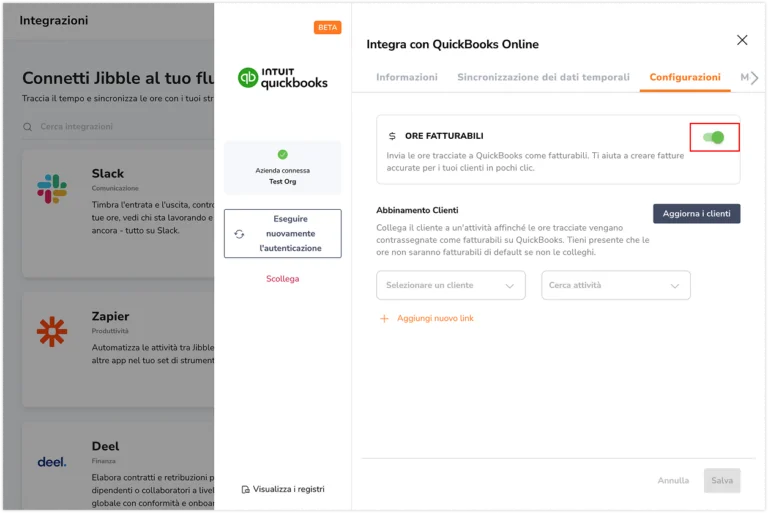Click the Scollega link
768x513 pixels.
(x=283, y=279)
